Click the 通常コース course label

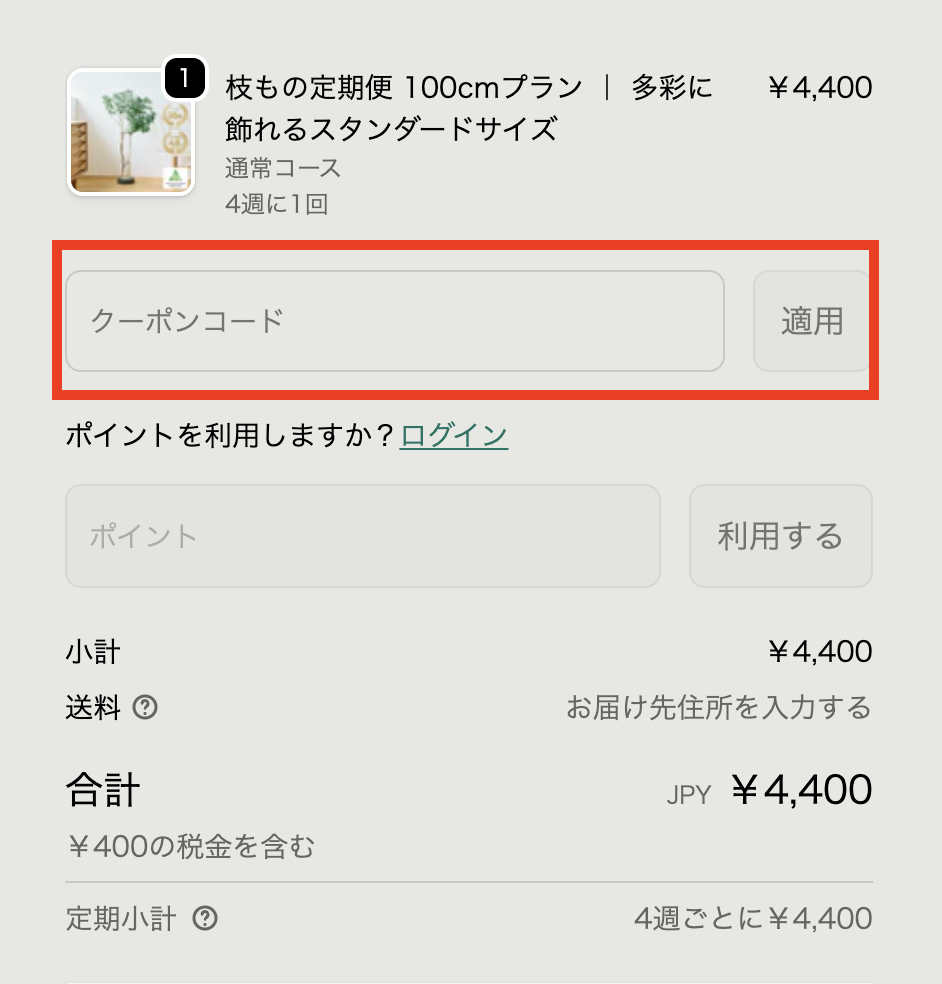pos(283,167)
